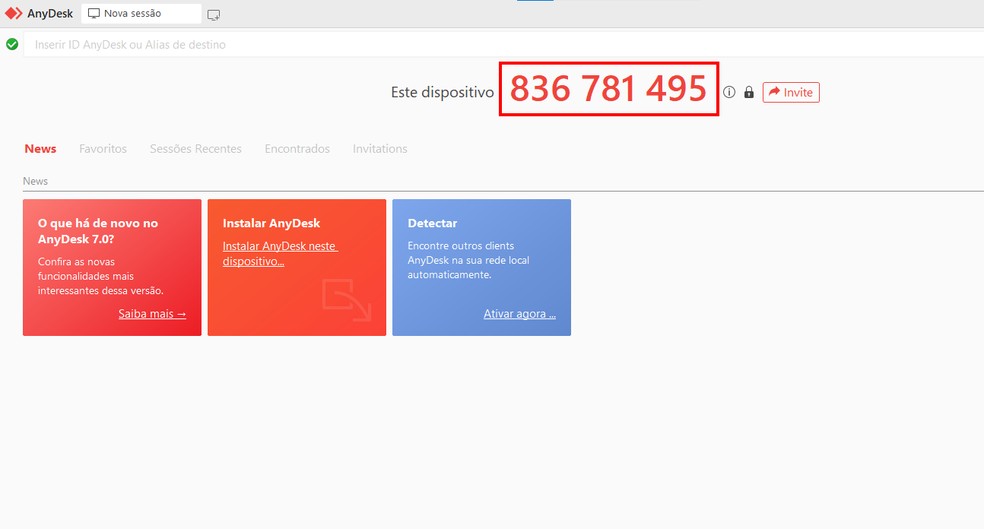Click the Saiba mais link
The width and height of the screenshot is (984, 529).
[x=152, y=314]
